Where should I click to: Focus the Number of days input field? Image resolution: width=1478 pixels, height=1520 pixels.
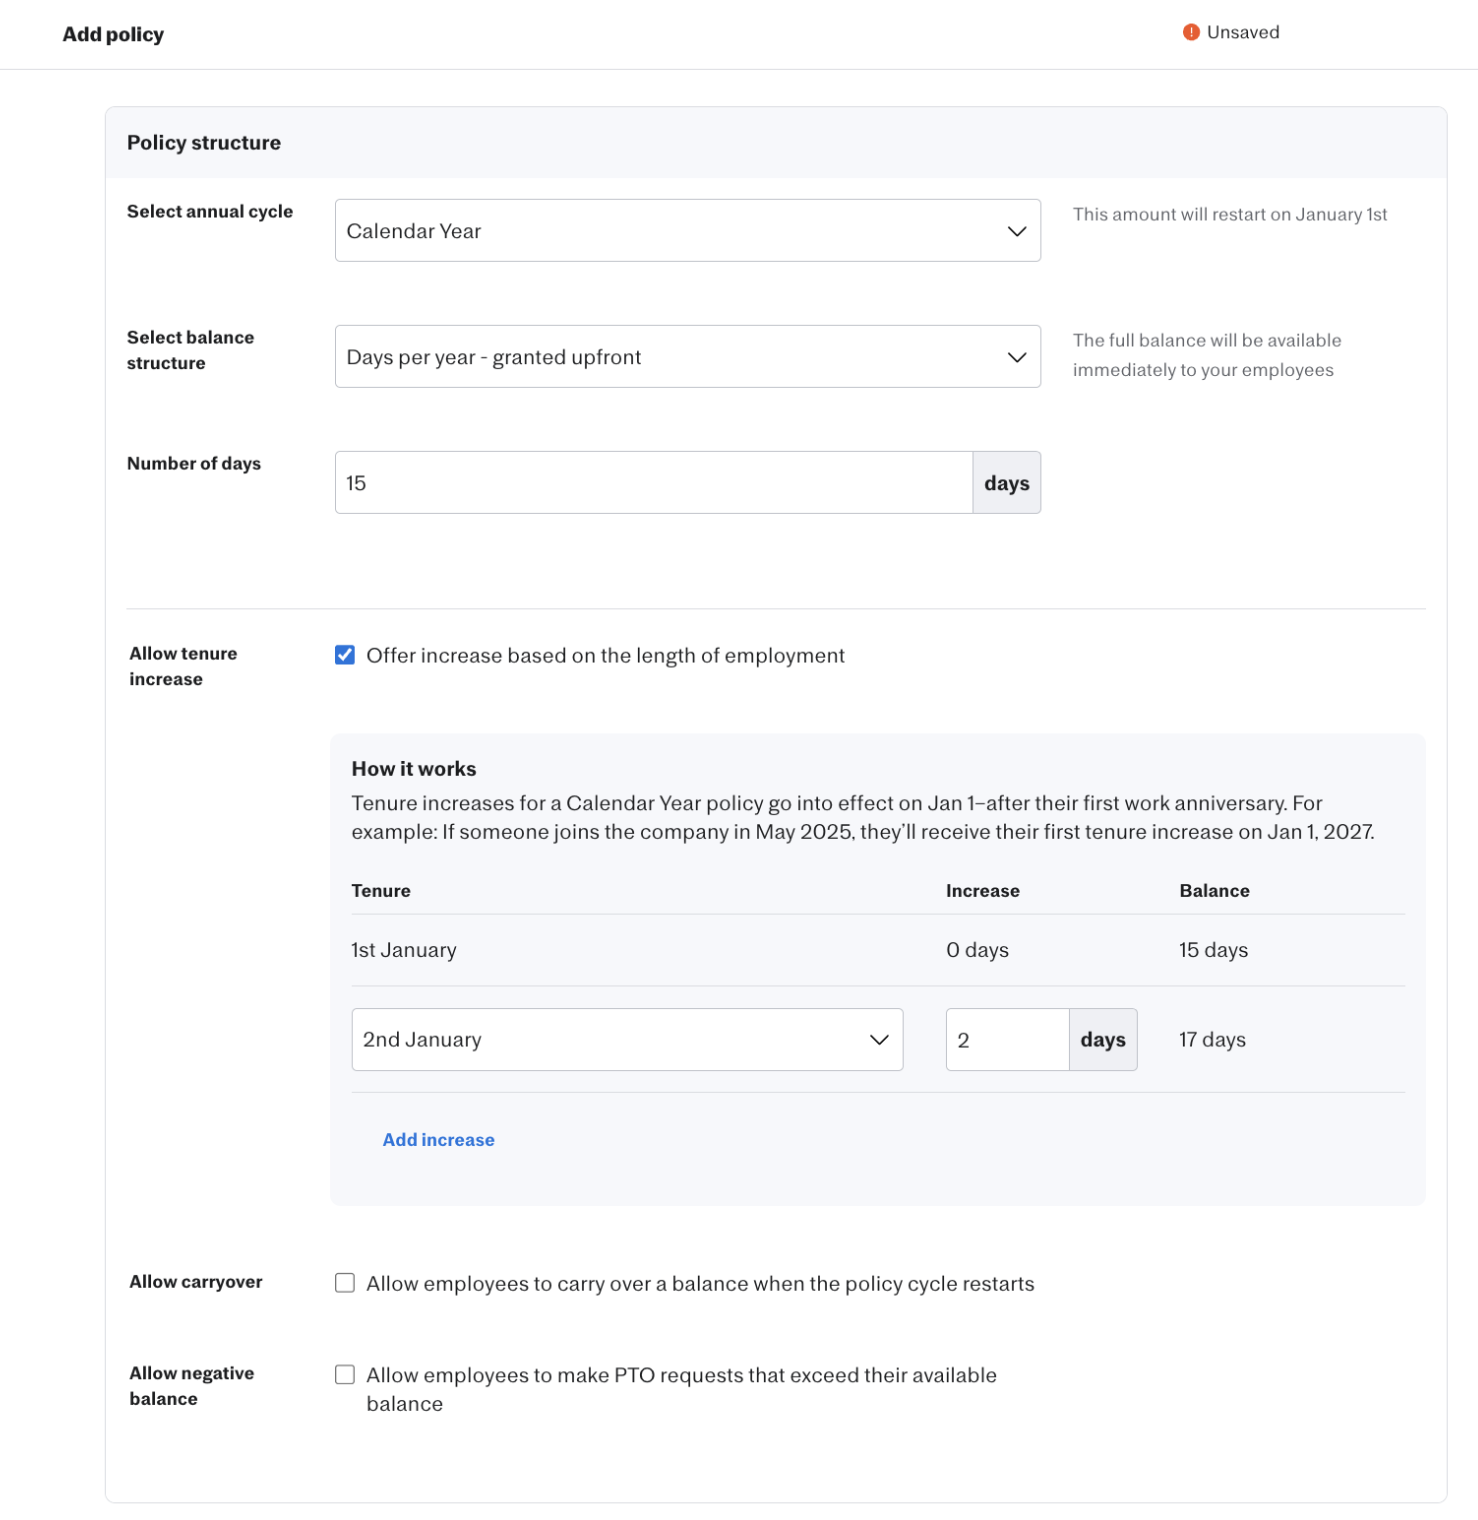(x=652, y=483)
